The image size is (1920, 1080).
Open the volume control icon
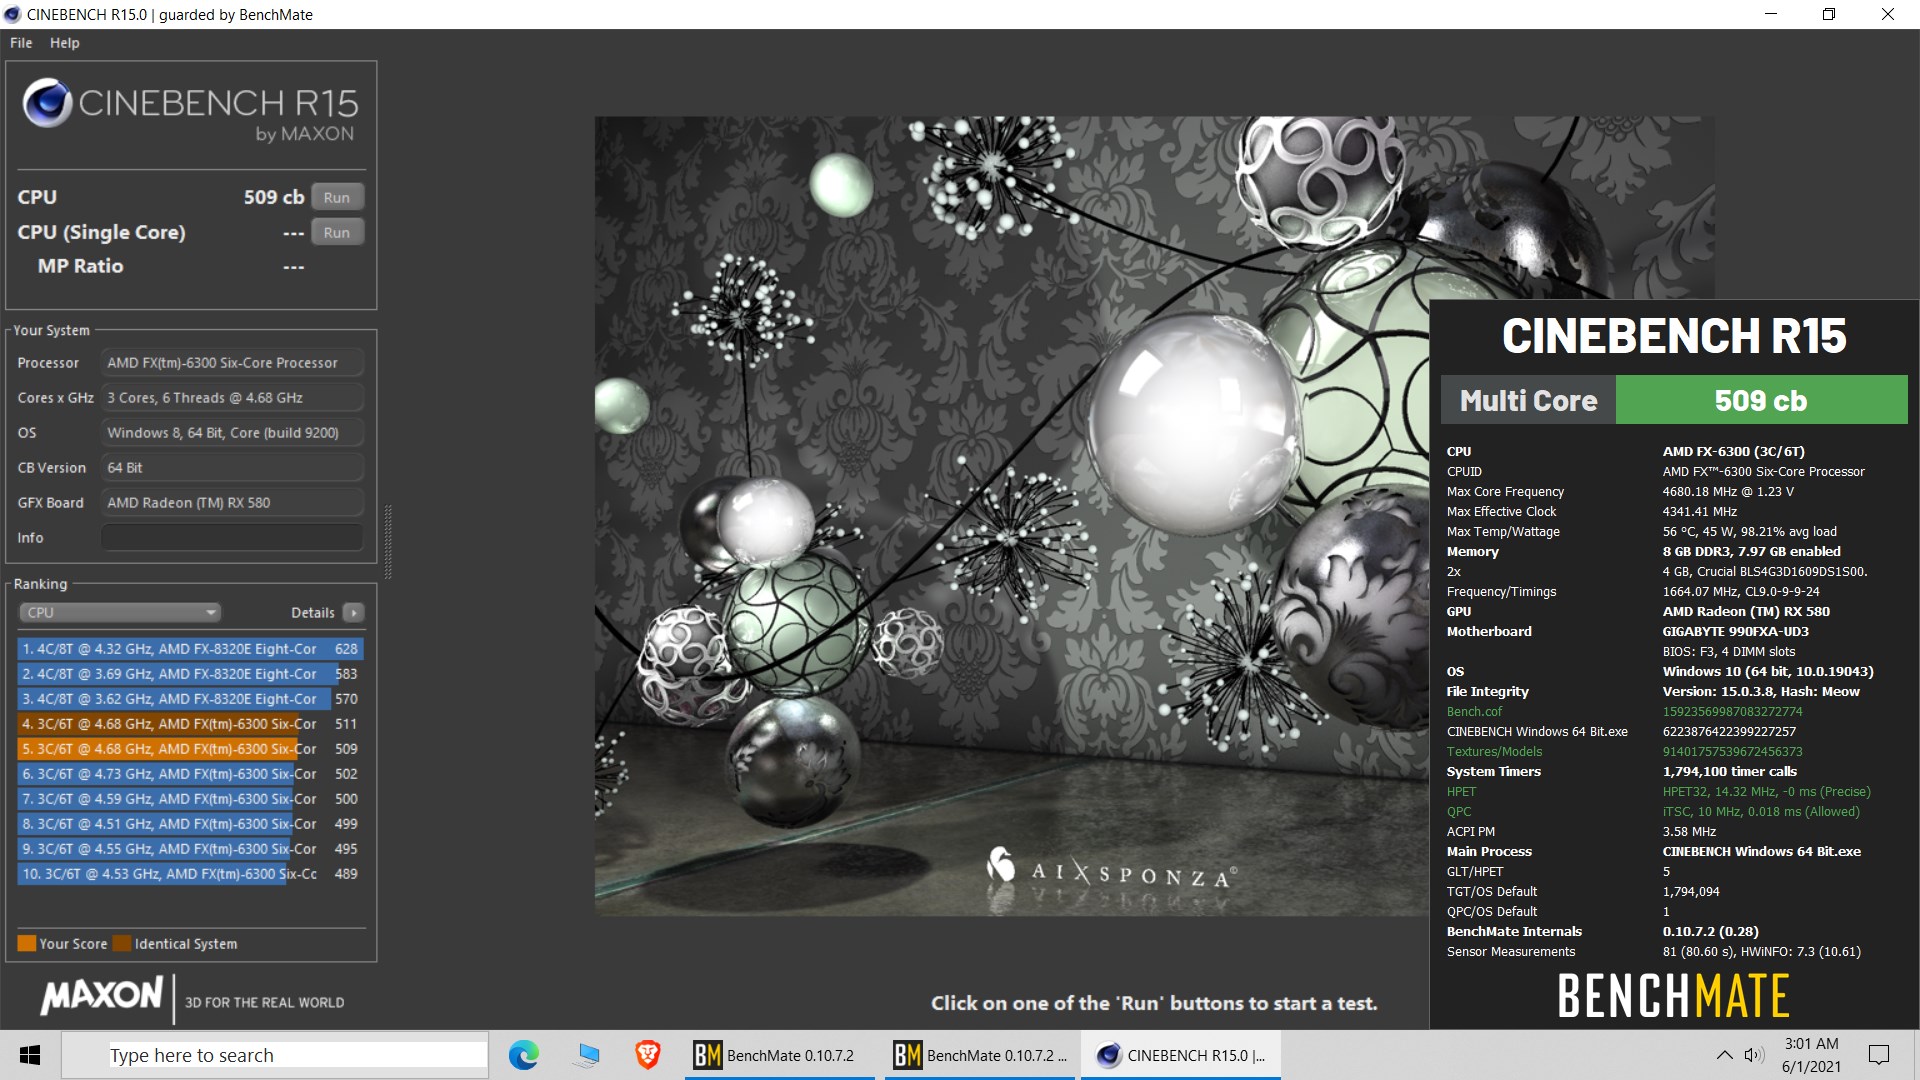pos(1754,1055)
